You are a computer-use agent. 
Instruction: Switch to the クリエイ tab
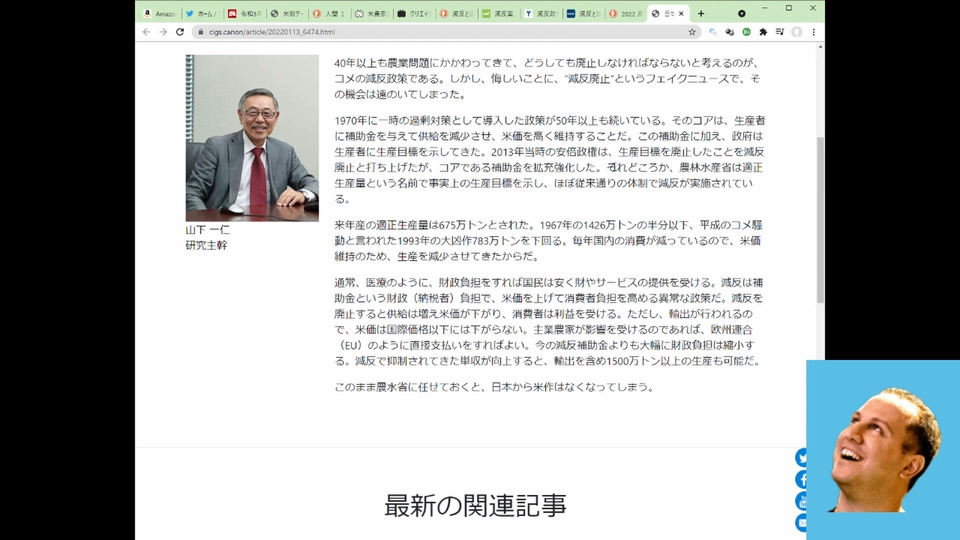(414, 13)
